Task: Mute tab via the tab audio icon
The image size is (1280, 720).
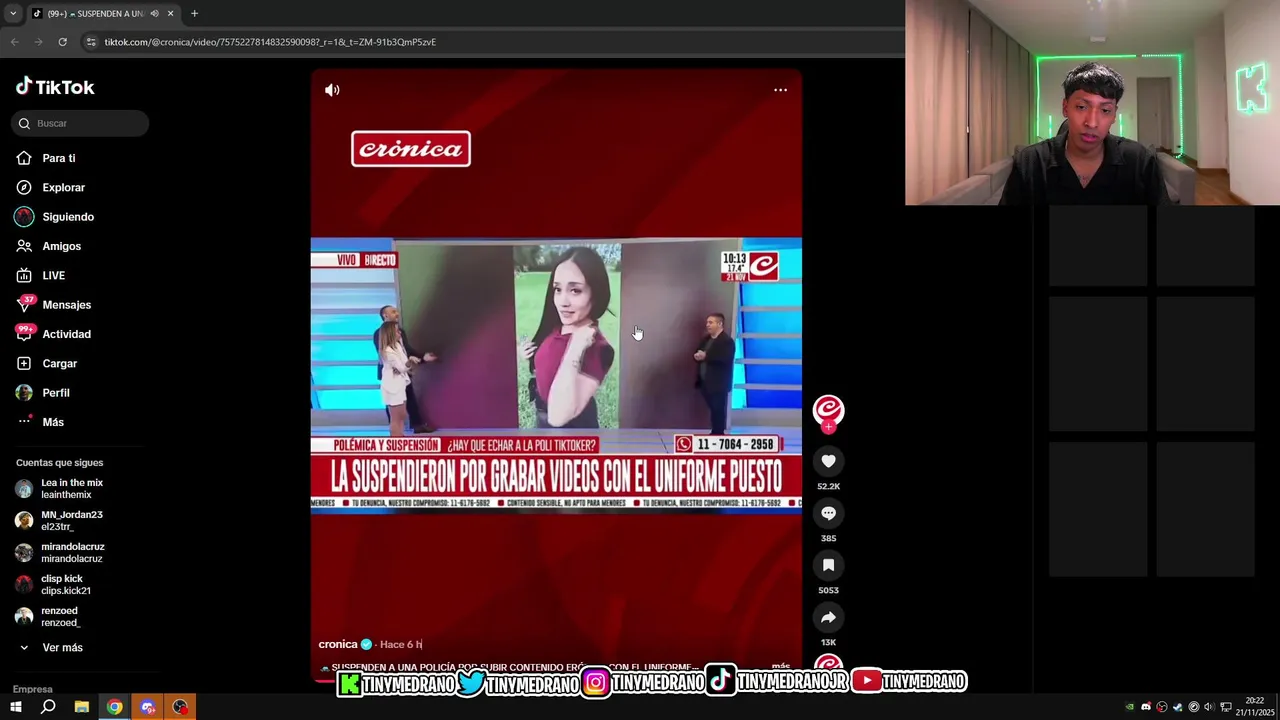Action: [154, 14]
